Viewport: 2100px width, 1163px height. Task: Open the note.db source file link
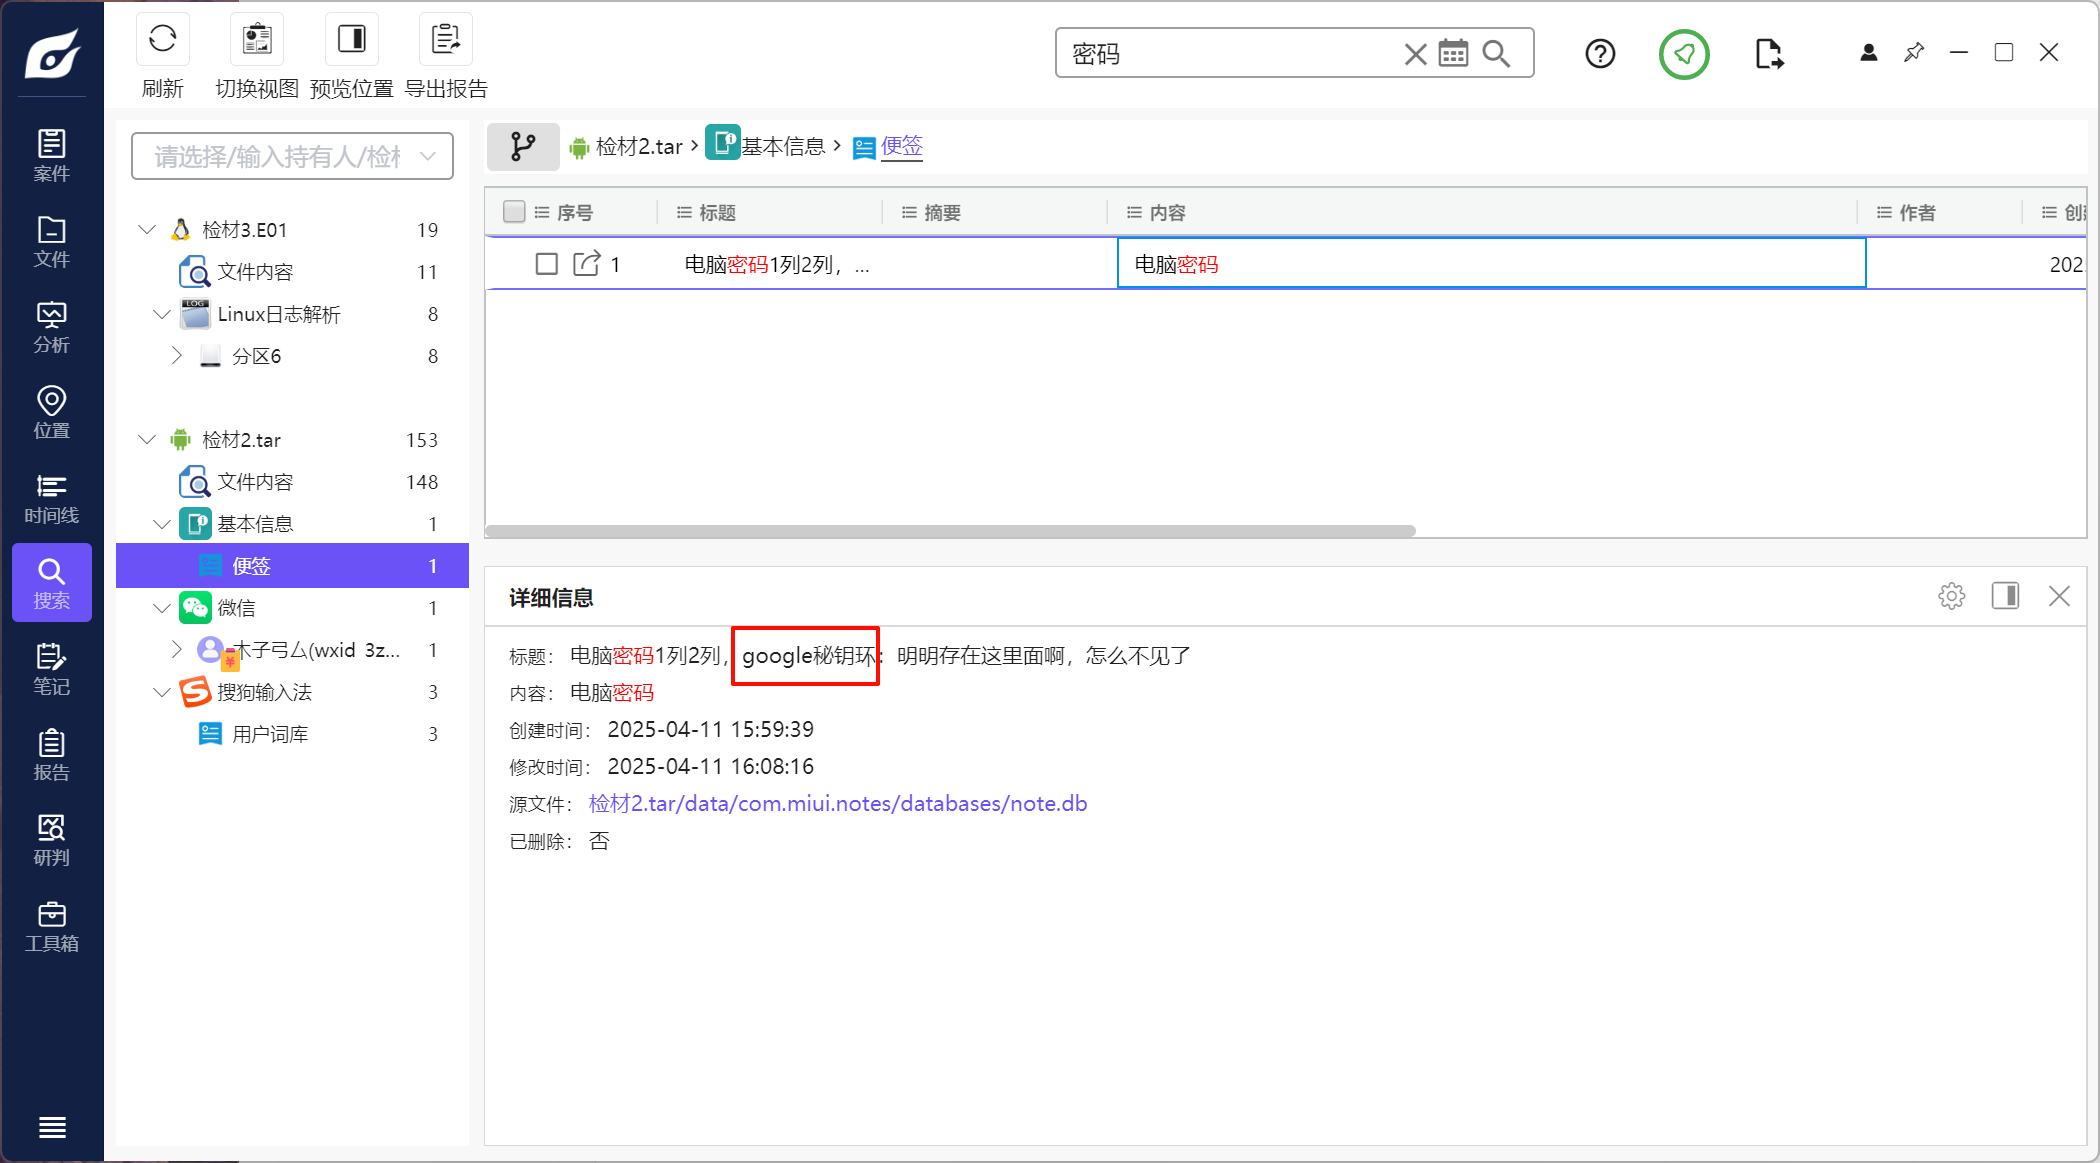(x=838, y=804)
